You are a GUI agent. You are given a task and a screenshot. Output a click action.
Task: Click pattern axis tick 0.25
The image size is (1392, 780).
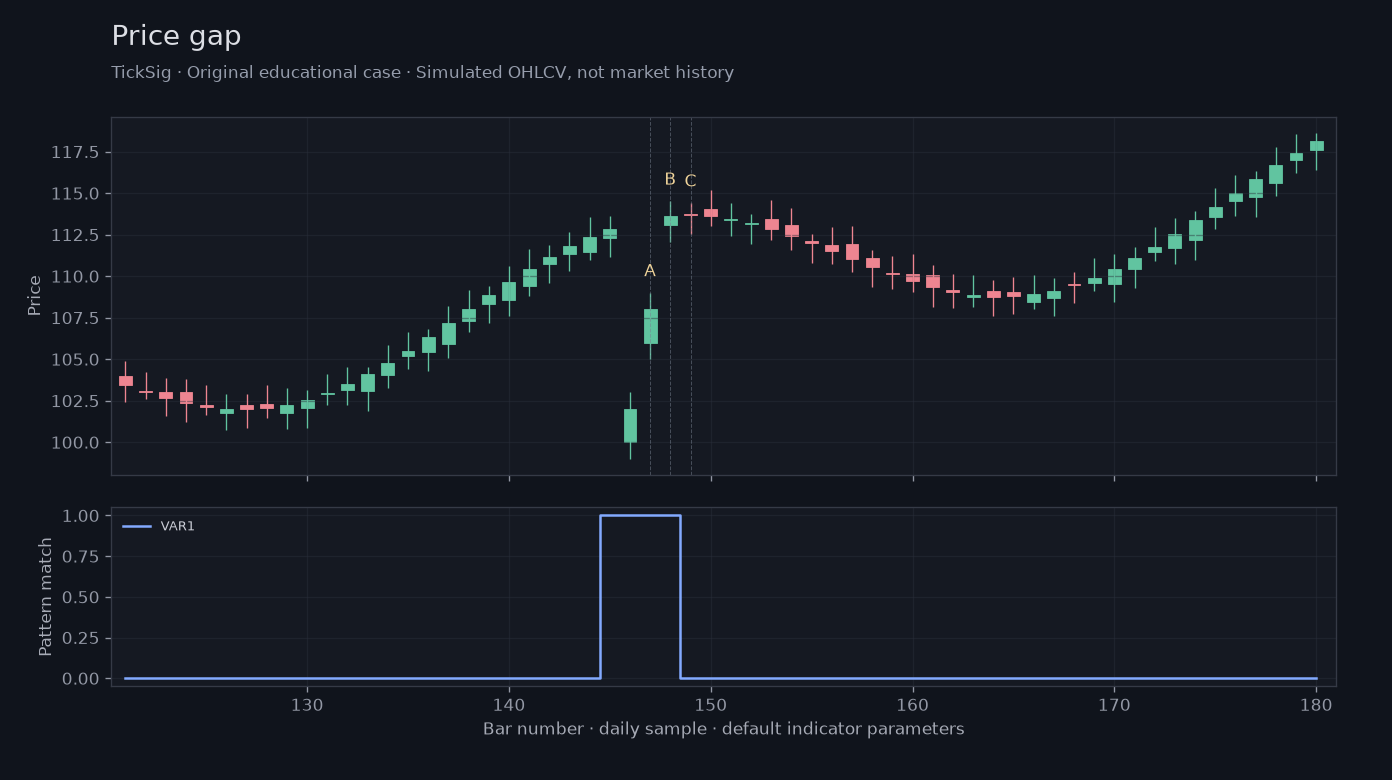(81, 638)
